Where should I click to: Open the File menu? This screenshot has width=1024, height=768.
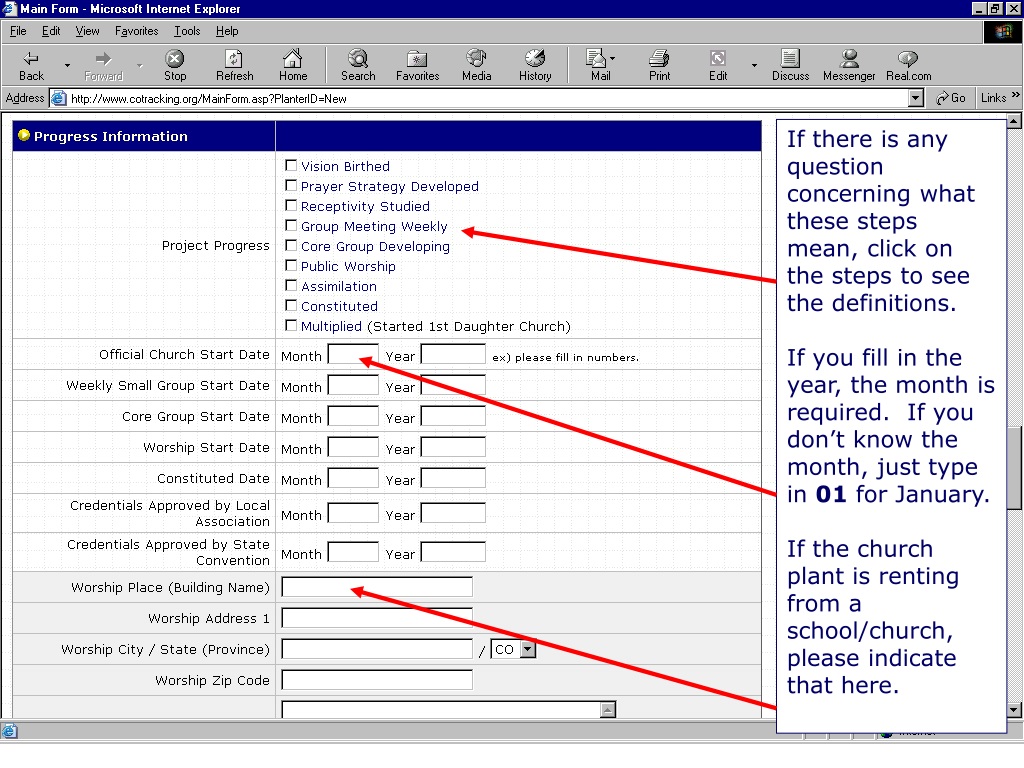point(18,31)
